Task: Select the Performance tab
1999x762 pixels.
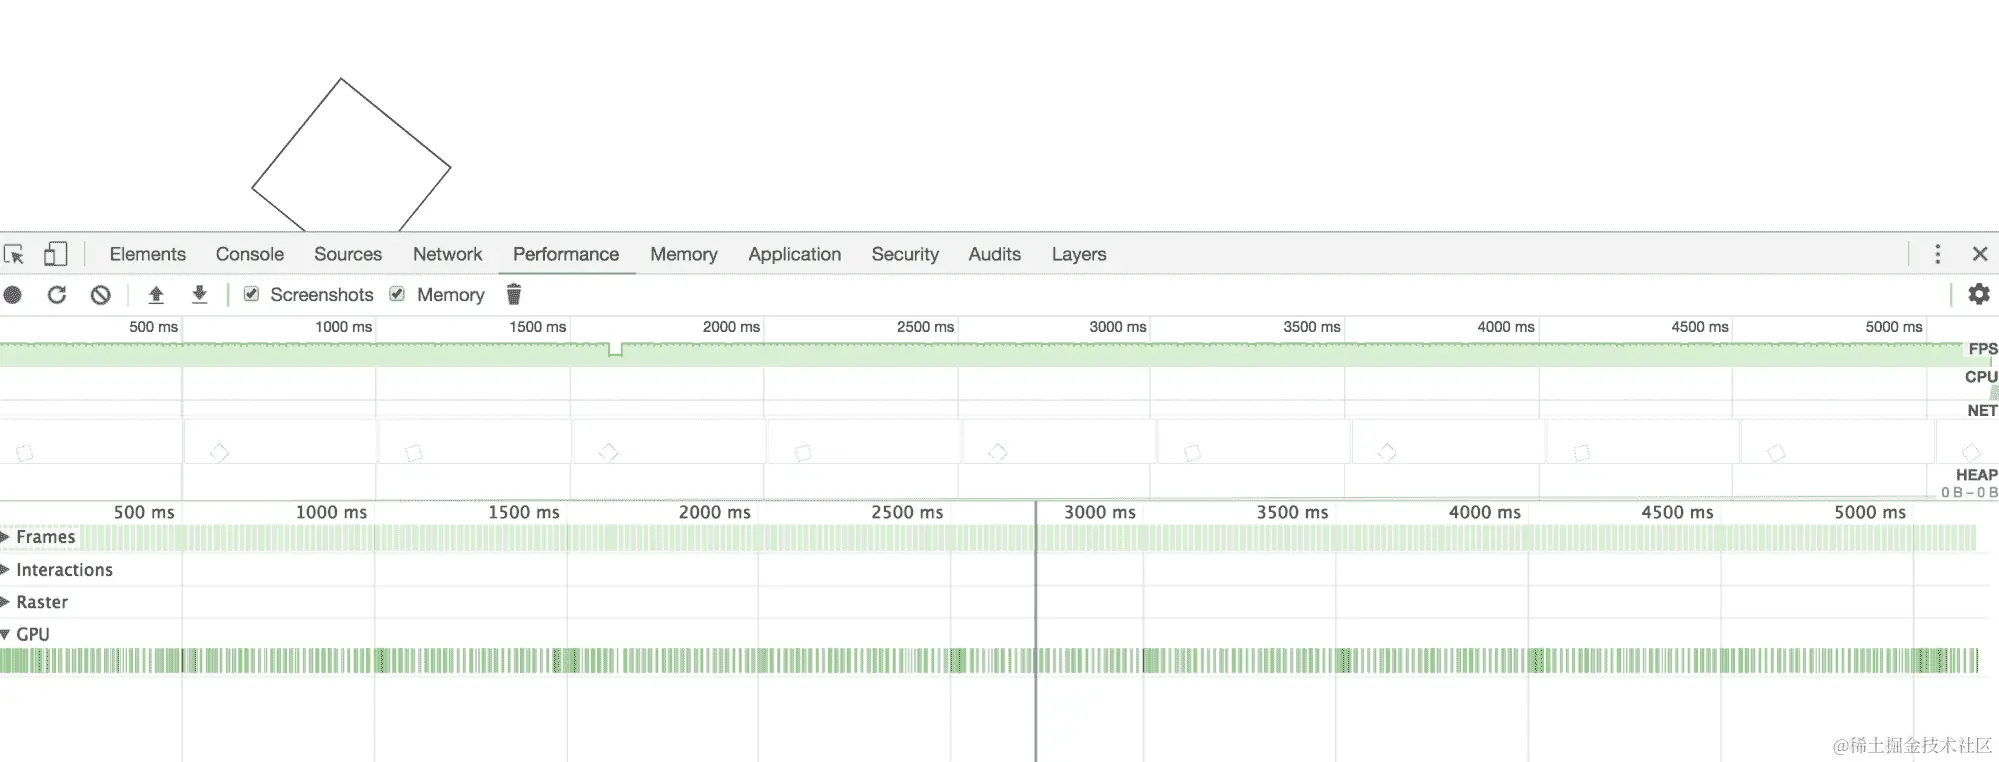Action: point(566,254)
